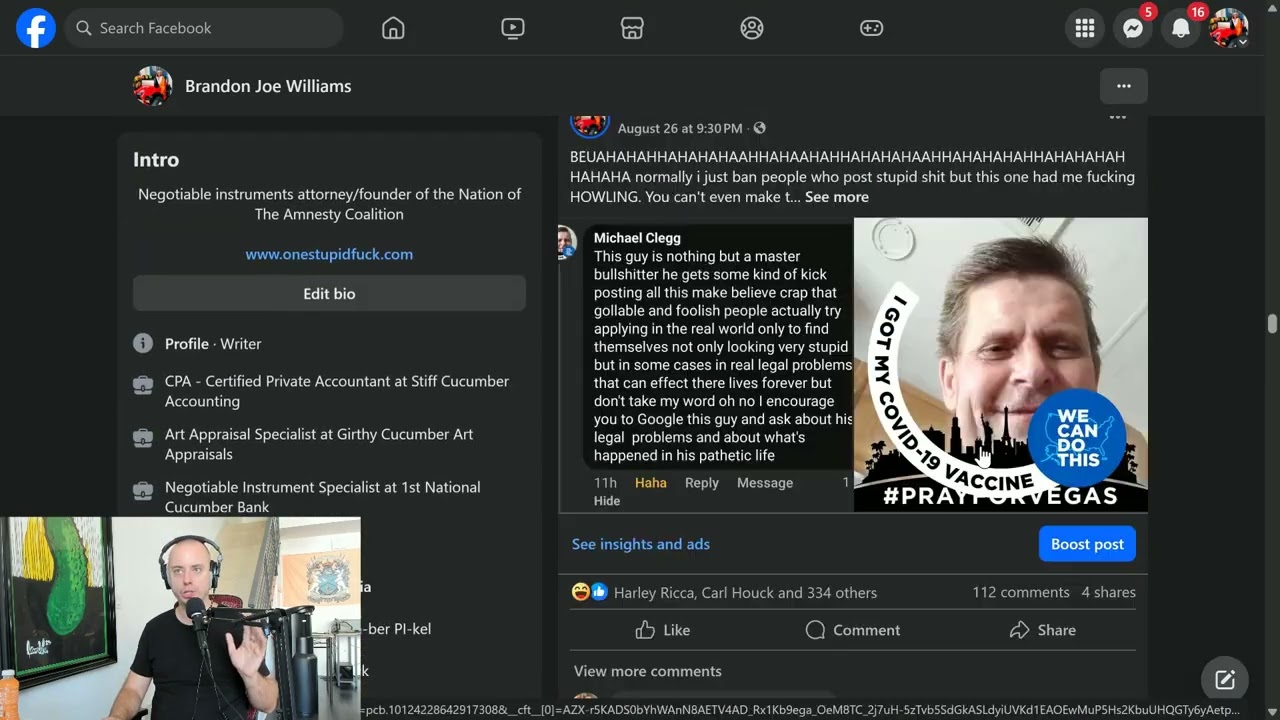Click the new message compose icon
The width and height of the screenshot is (1280, 720).
pos(1225,680)
